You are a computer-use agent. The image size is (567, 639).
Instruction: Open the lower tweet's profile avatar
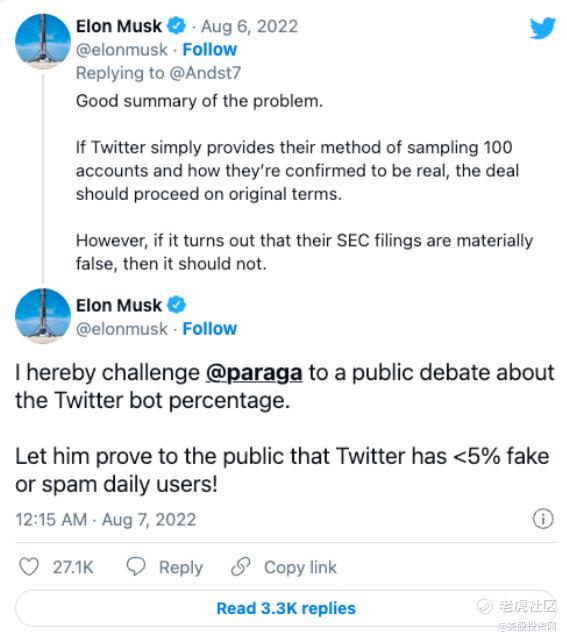click(43, 316)
